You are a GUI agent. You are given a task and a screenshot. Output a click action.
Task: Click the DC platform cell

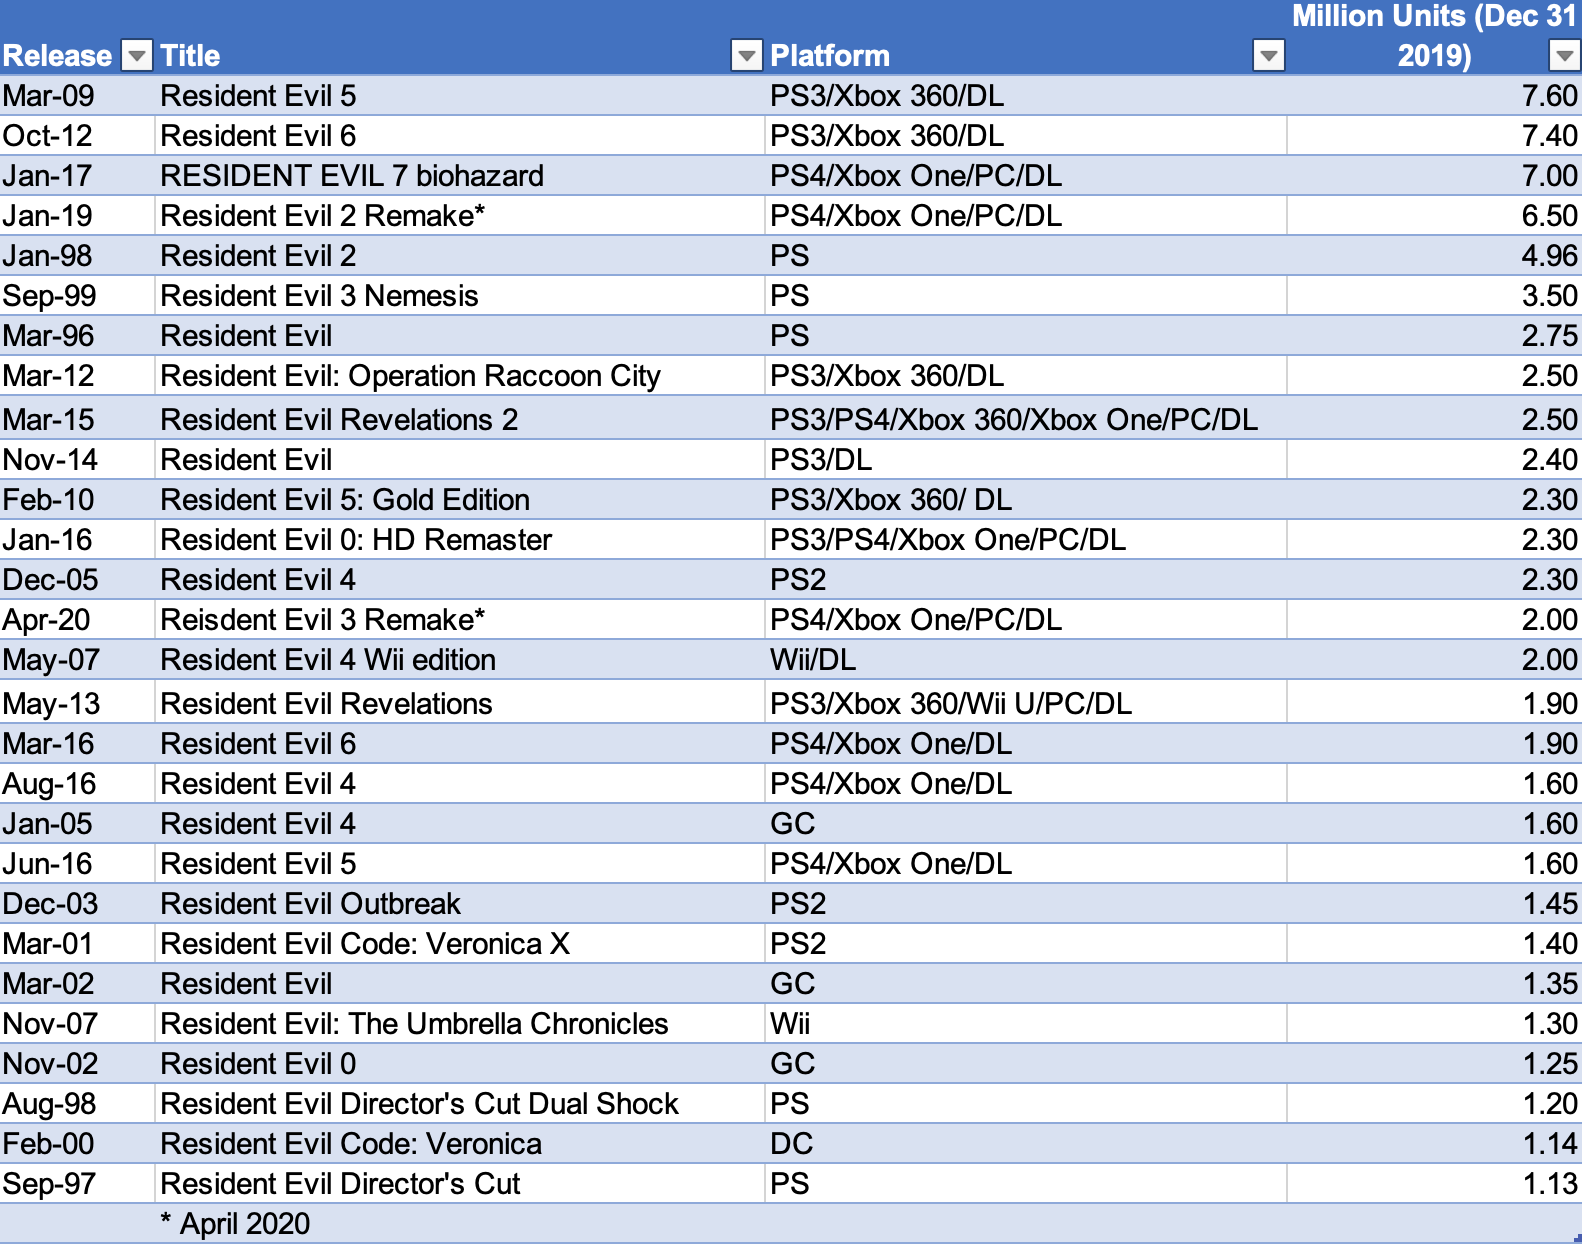(x=791, y=1144)
